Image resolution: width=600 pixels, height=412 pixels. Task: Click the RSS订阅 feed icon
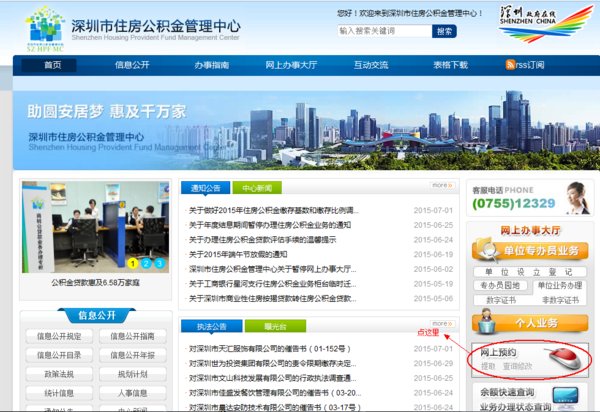click(x=510, y=64)
